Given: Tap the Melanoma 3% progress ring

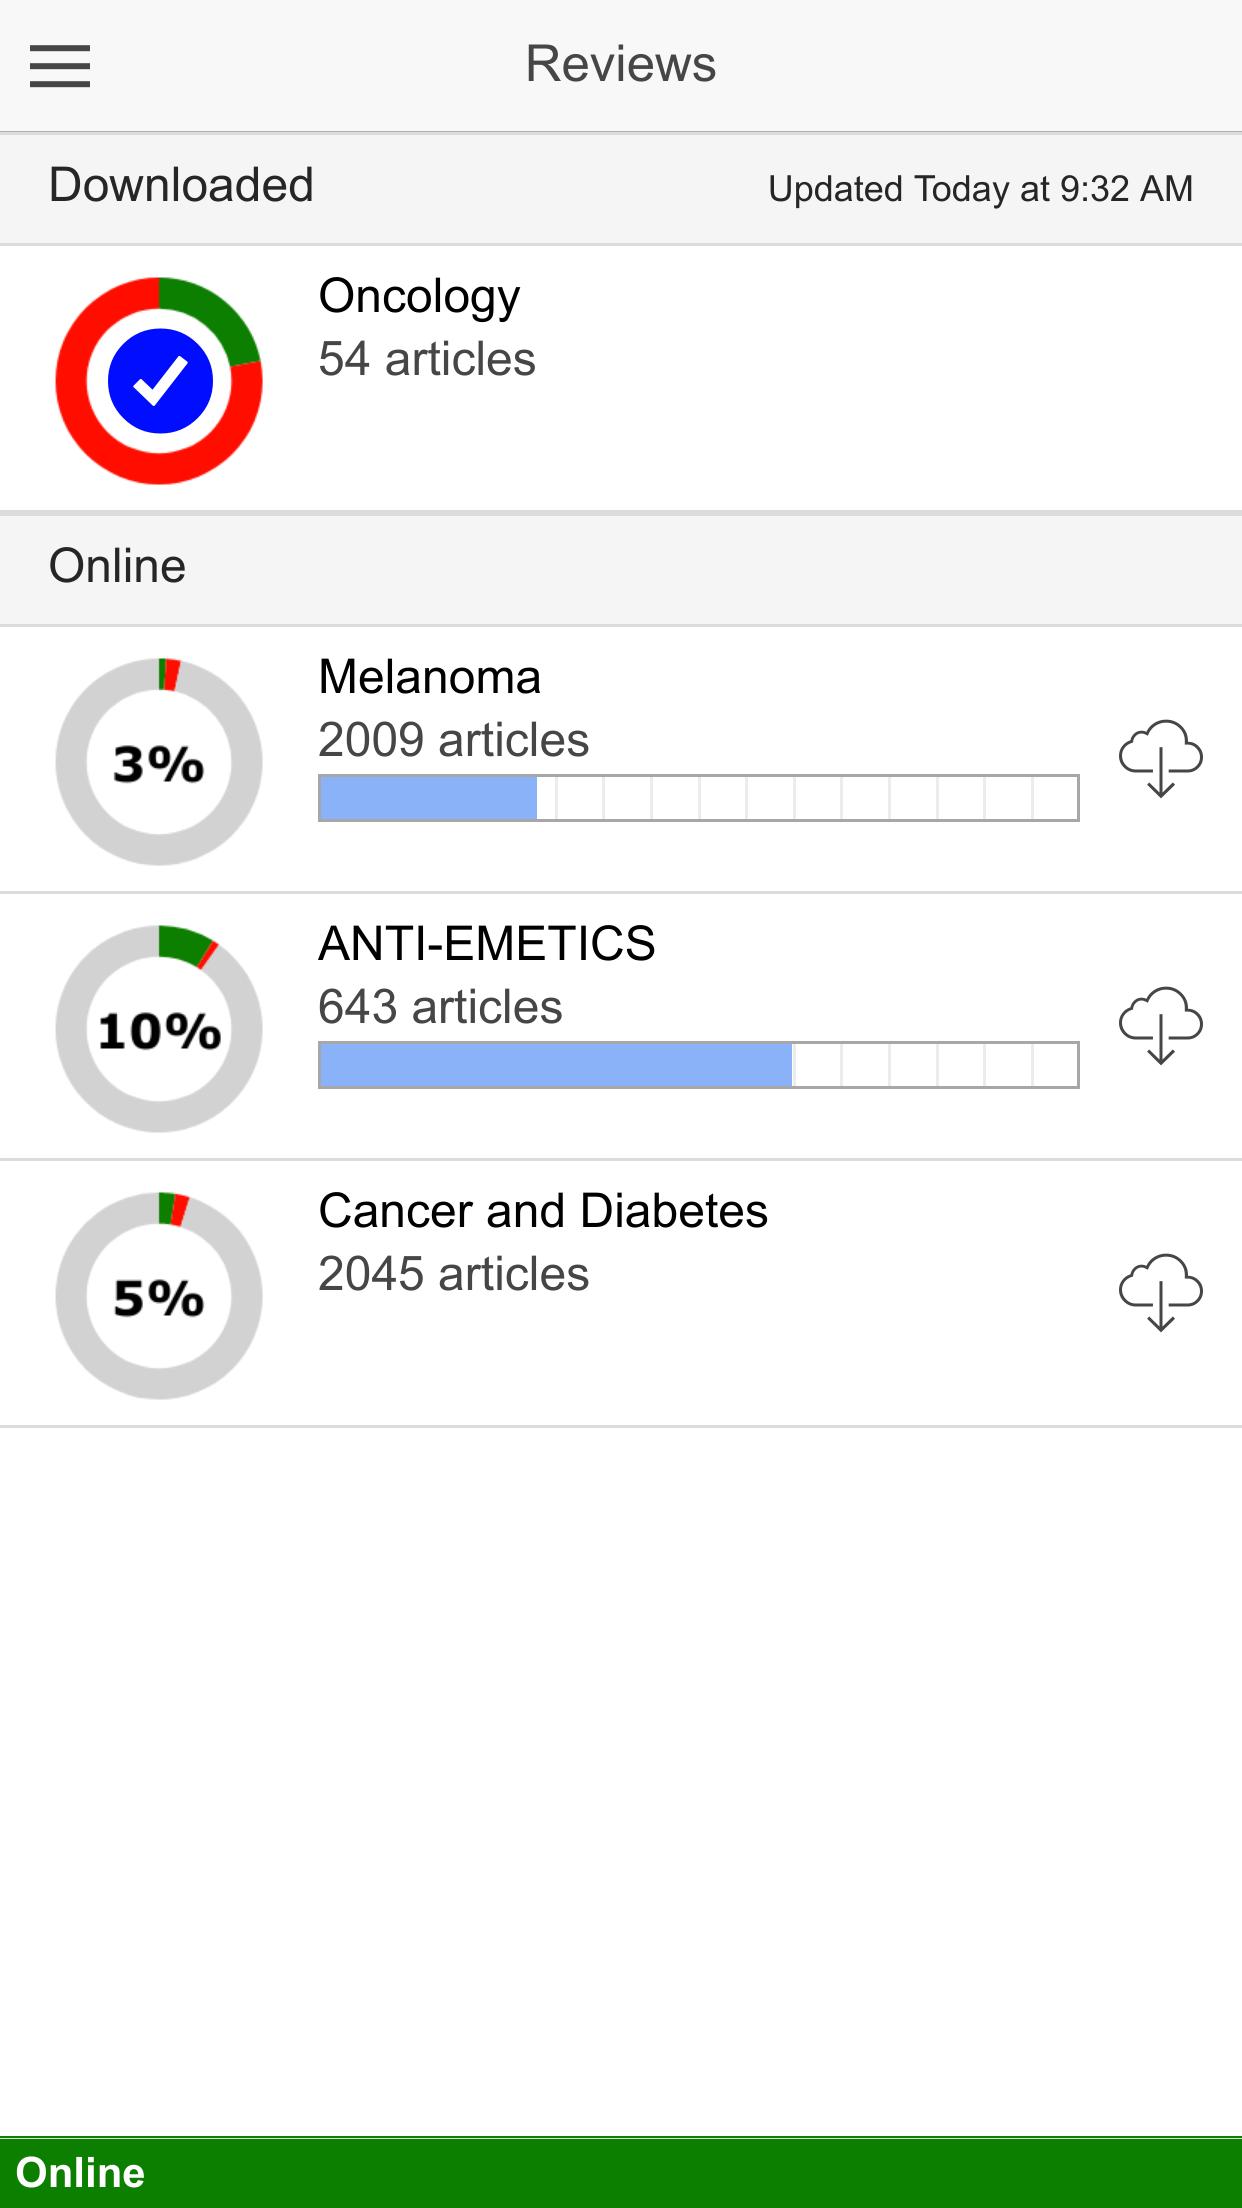Looking at the screenshot, I should point(159,762).
